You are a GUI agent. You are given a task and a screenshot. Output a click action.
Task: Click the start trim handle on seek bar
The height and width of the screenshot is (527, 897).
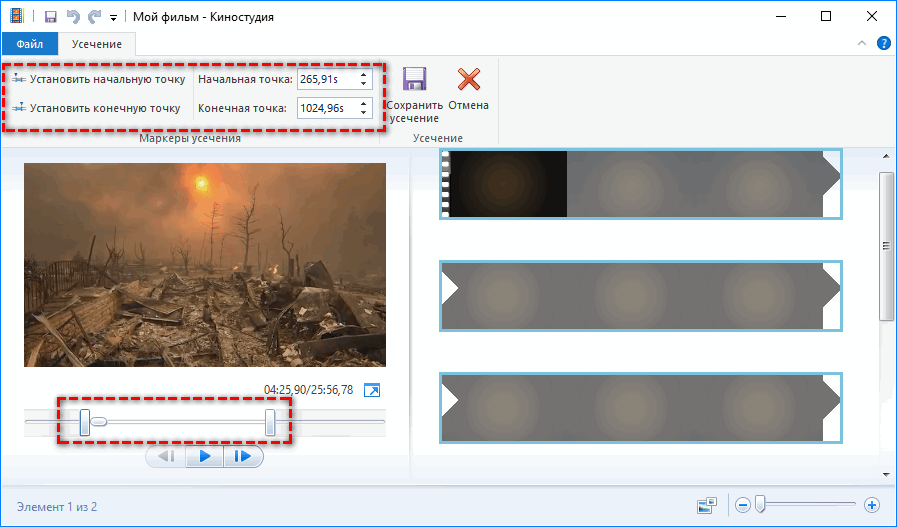point(85,422)
